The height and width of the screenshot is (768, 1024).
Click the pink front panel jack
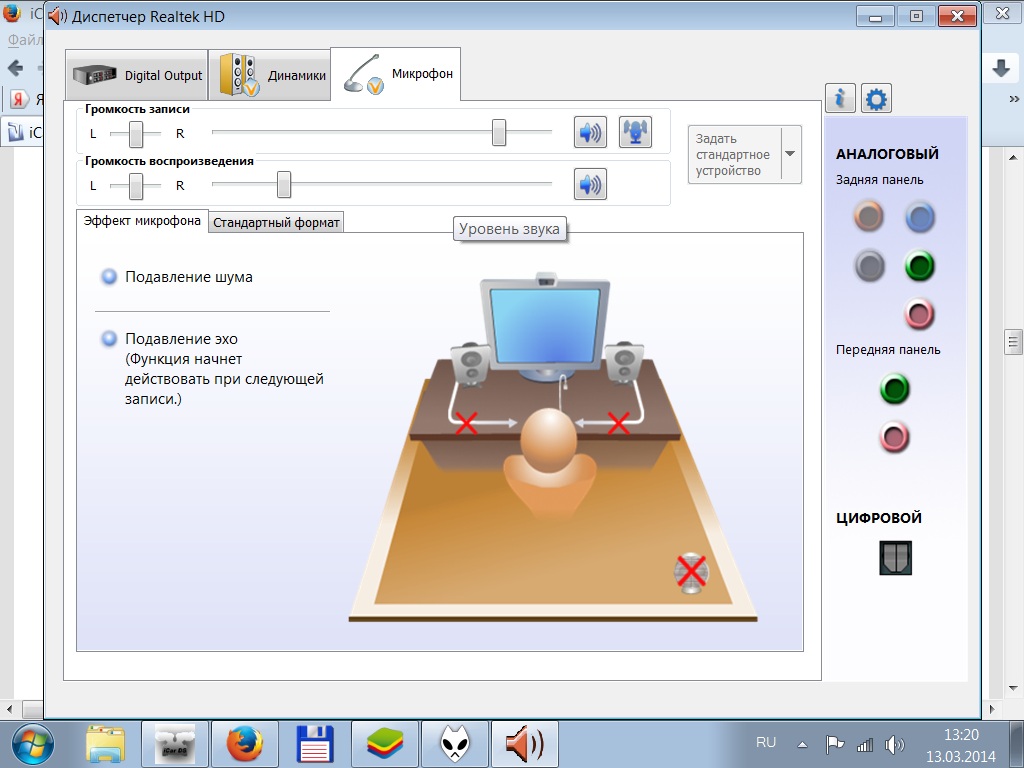tap(894, 437)
